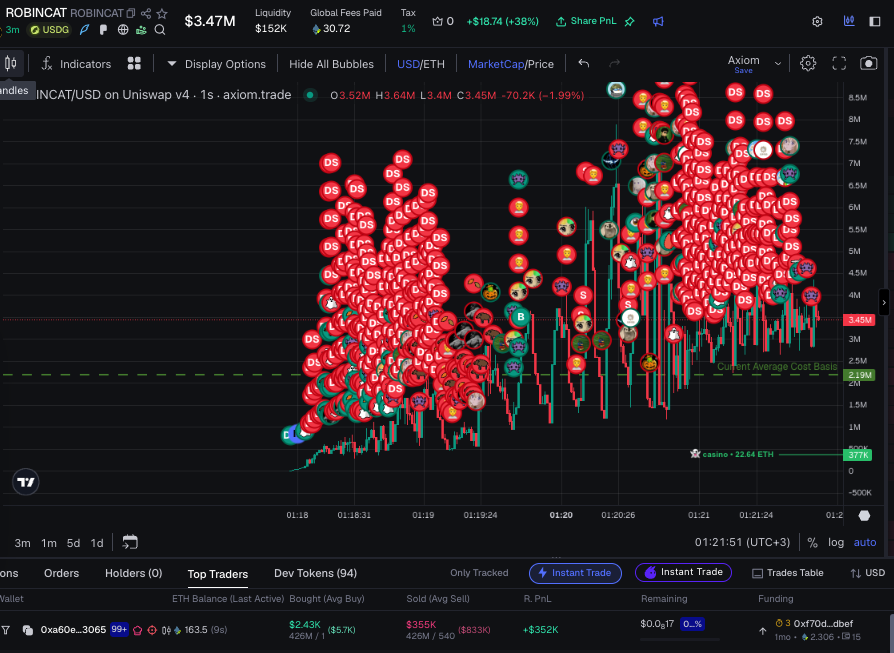Click the USDG pair badge
This screenshot has width=894, height=653.
tap(50, 30)
